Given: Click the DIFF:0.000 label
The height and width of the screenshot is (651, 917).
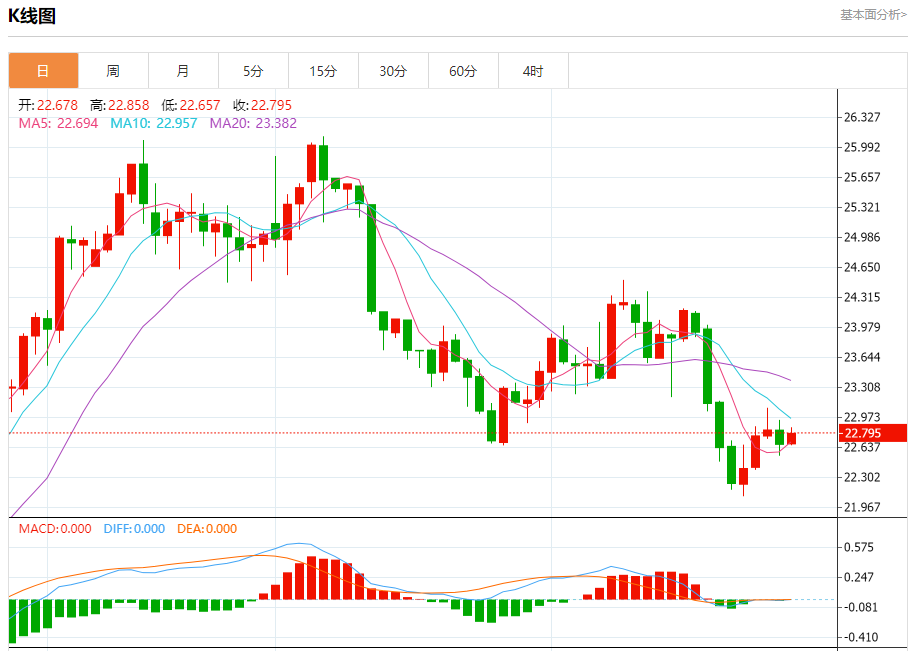Looking at the screenshot, I should tap(134, 529).
